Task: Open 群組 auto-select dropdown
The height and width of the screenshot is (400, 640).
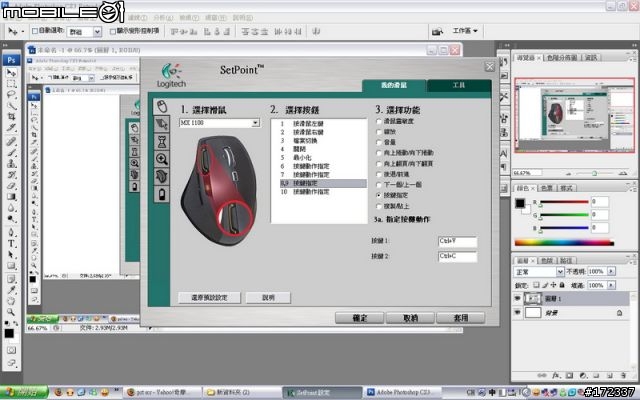Action: tap(97, 31)
